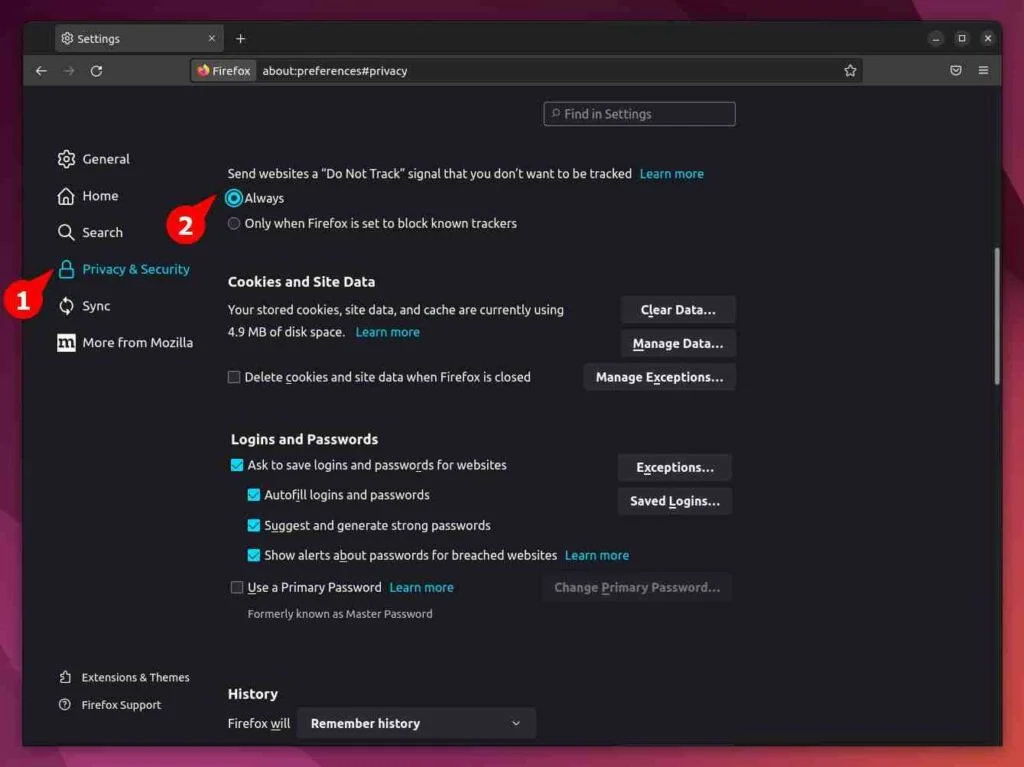Open More from Mozilla category
Viewport: 1024px width, 767px height.
tap(125, 342)
